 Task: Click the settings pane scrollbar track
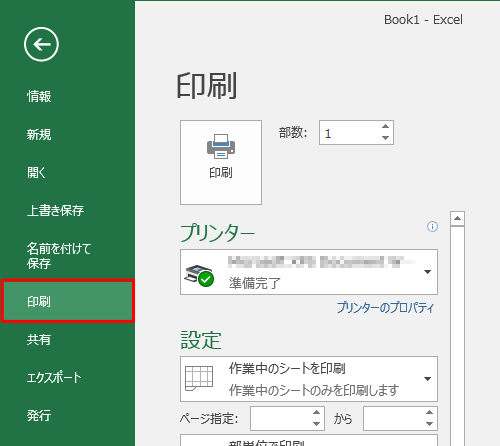click(x=457, y=336)
